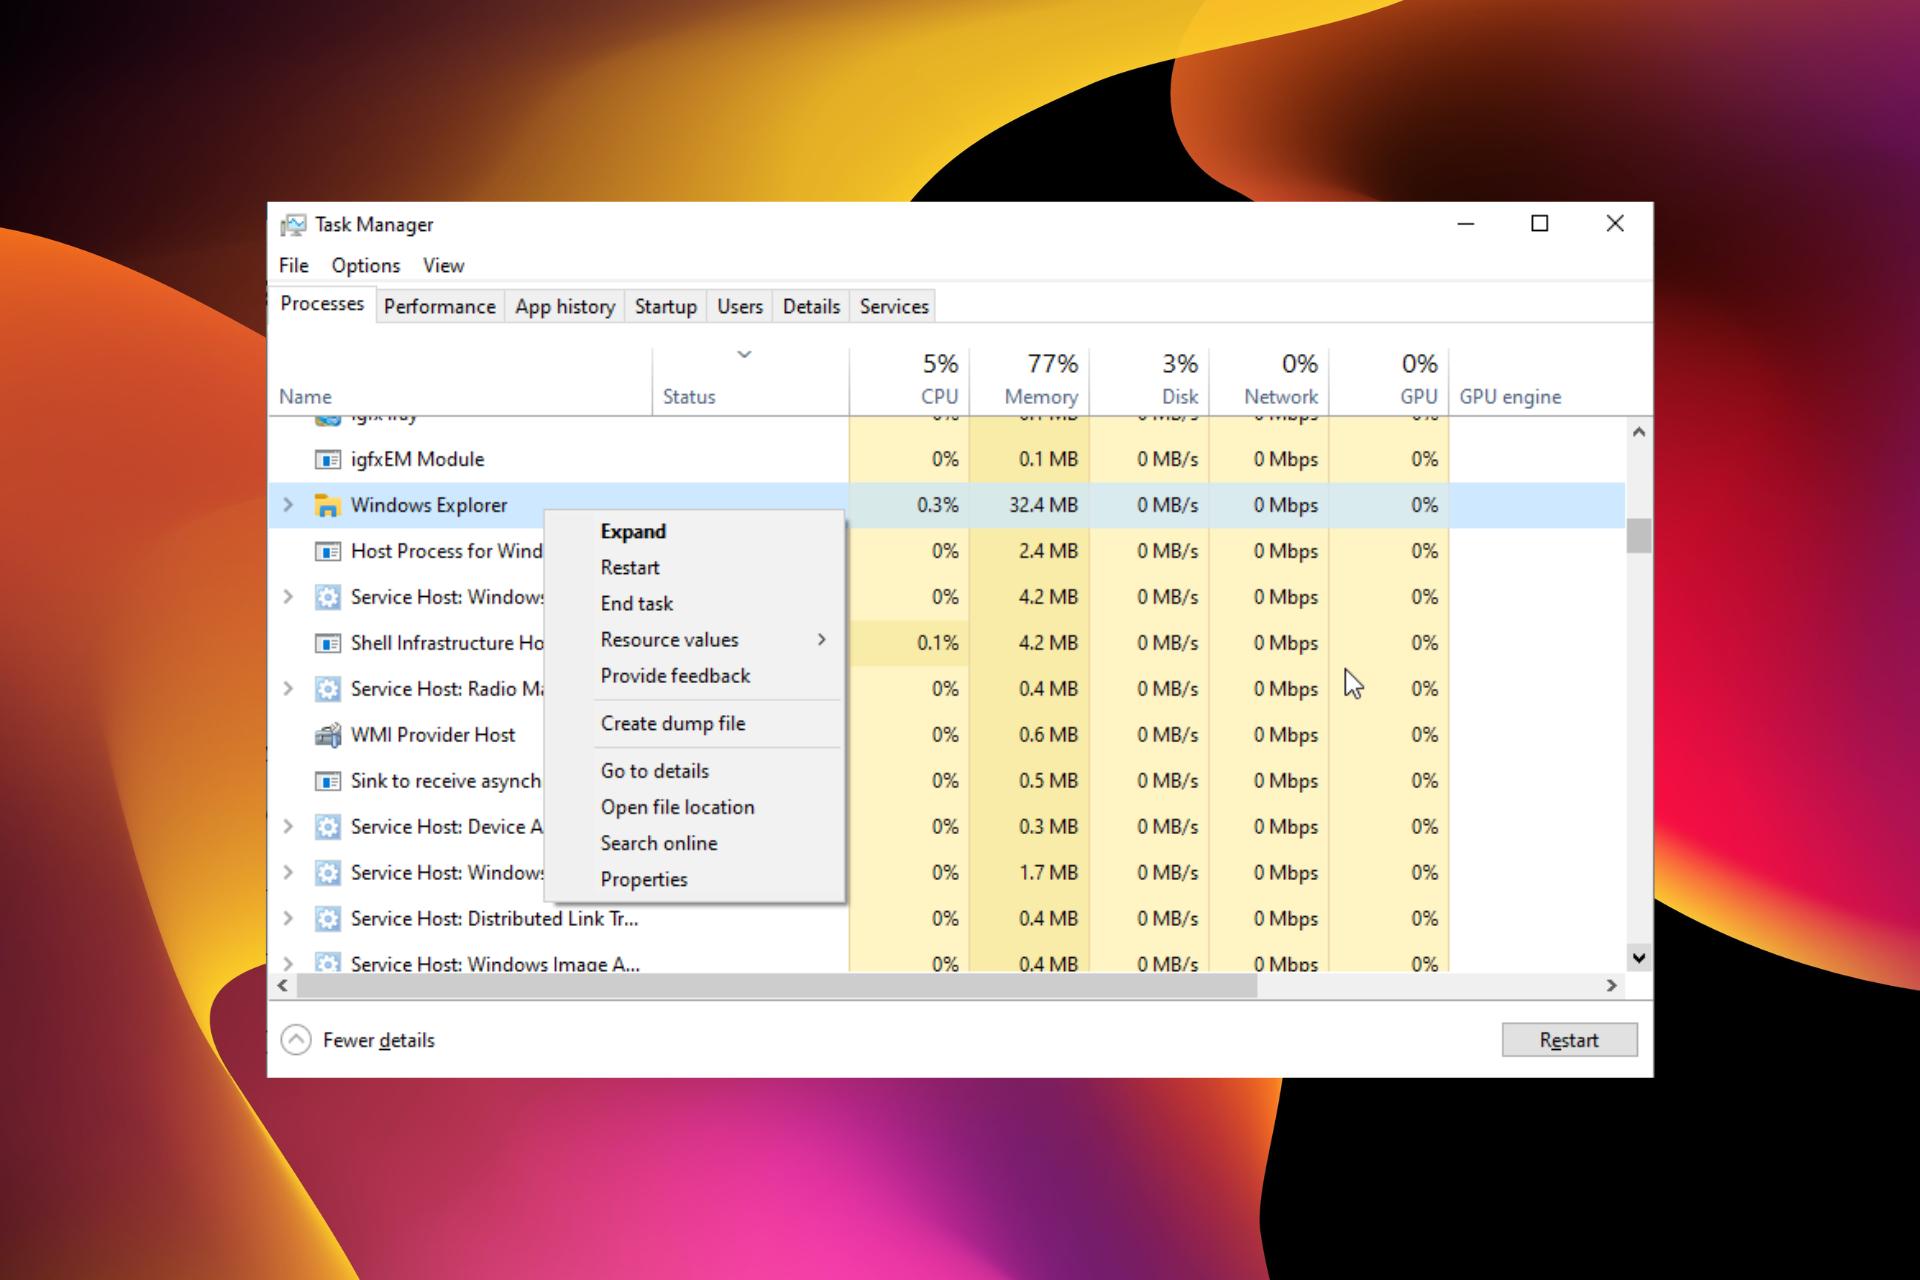Click the horizontal scrollbar thumb
The height and width of the screenshot is (1280, 1920).
click(777, 986)
